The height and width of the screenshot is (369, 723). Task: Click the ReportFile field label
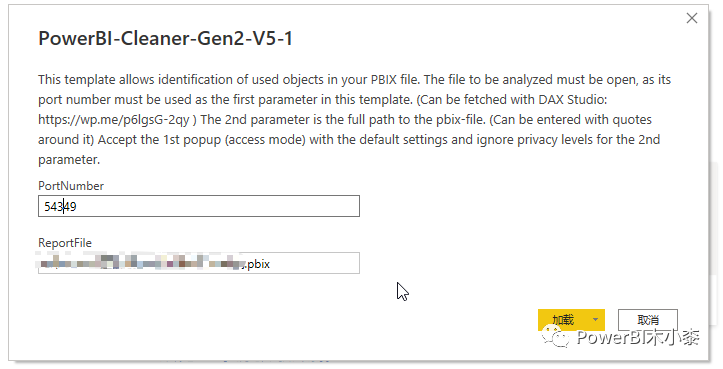65,243
